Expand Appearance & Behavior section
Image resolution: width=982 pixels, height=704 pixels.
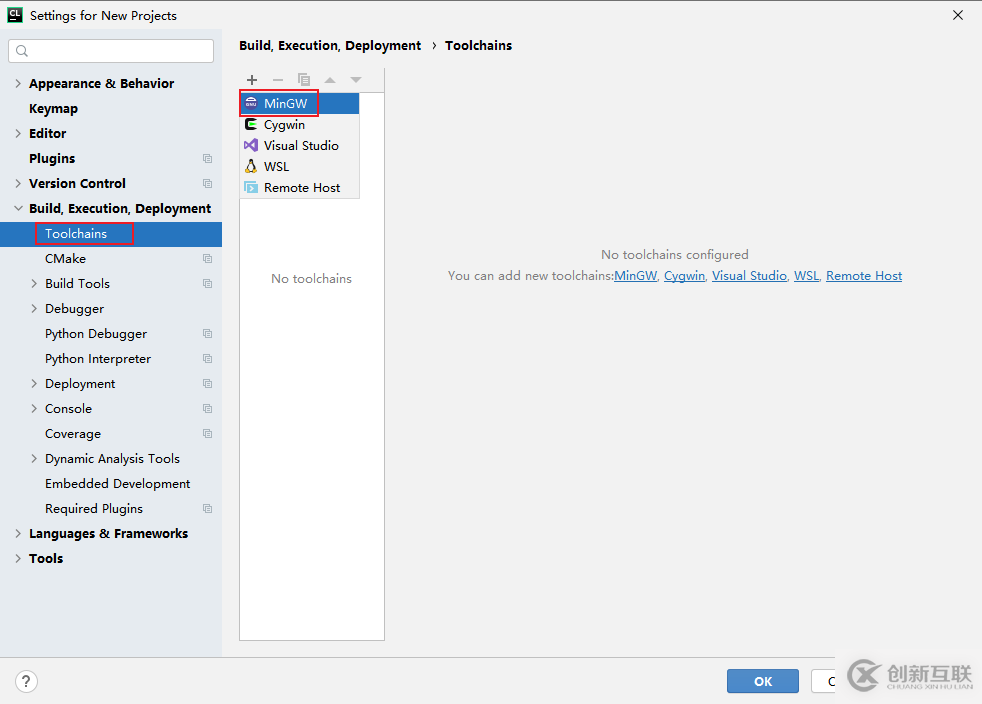[18, 83]
